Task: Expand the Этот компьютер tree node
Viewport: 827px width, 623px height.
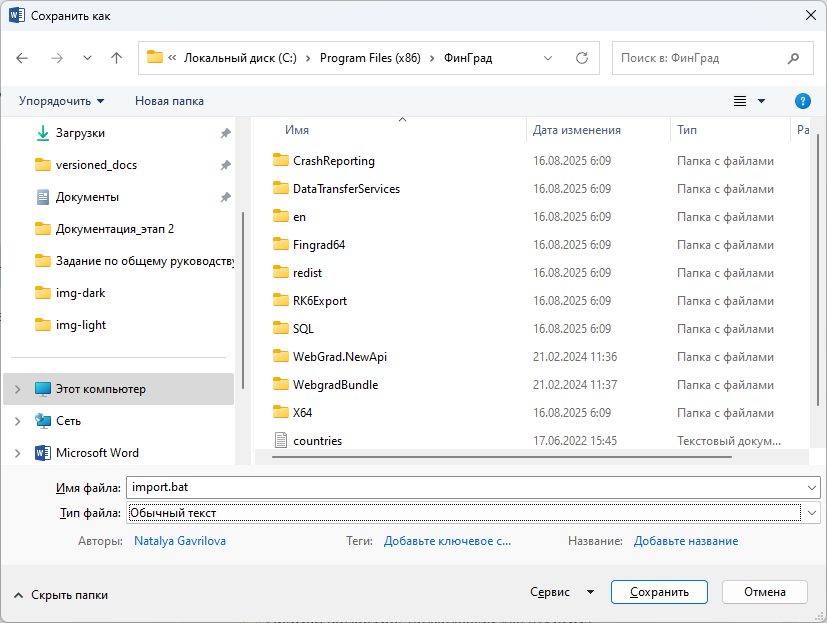Action: click(18, 389)
